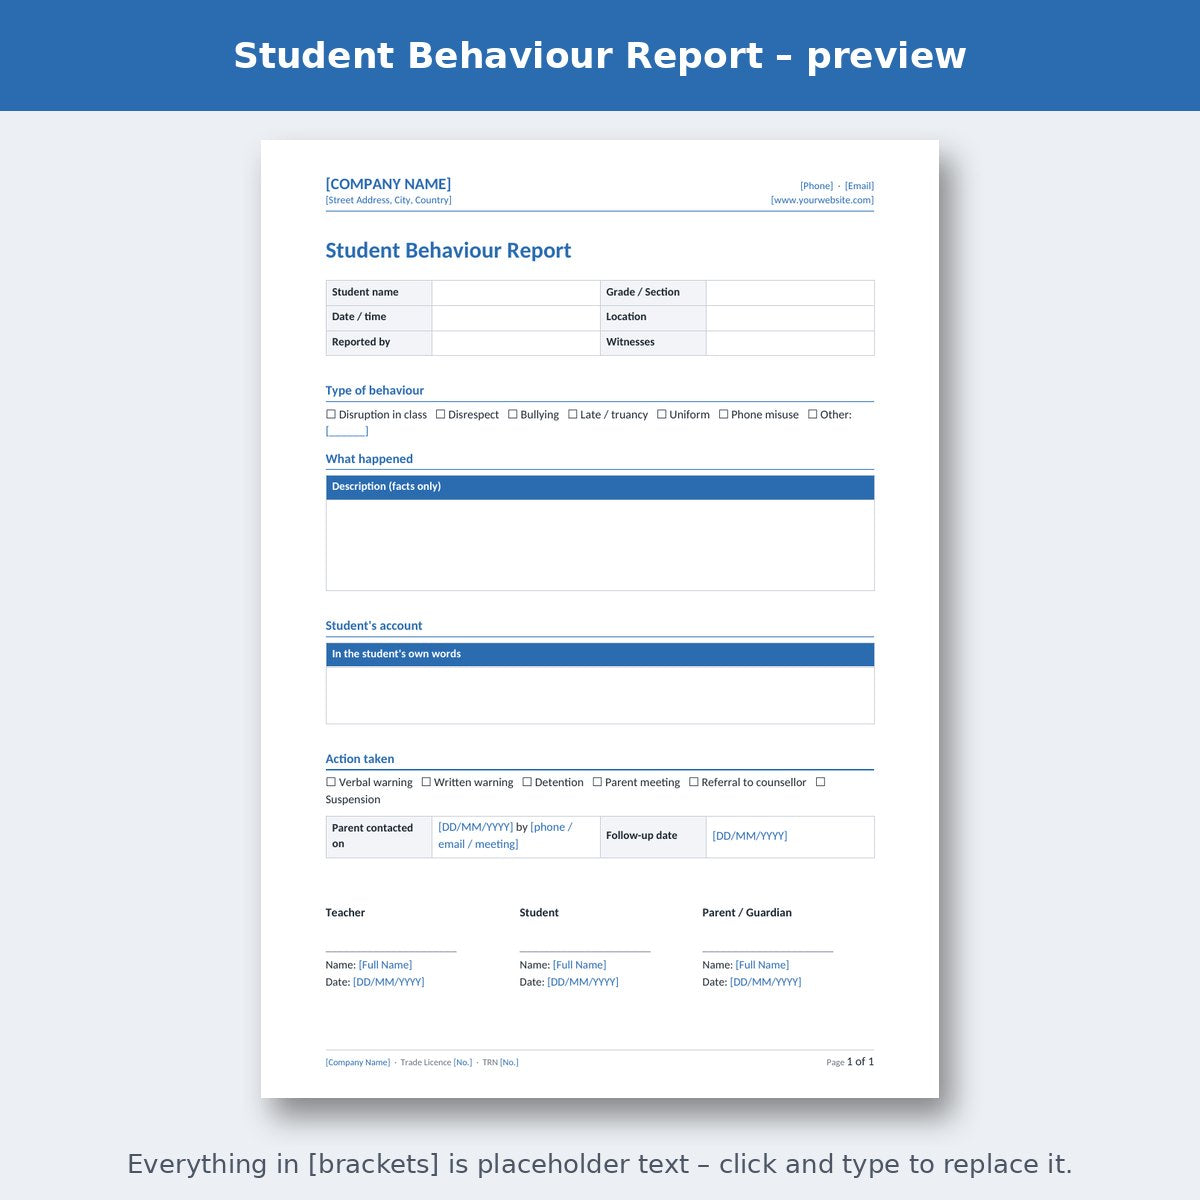Tick the Uniform checkbox
Screen dimensions: 1200x1200
click(x=662, y=414)
